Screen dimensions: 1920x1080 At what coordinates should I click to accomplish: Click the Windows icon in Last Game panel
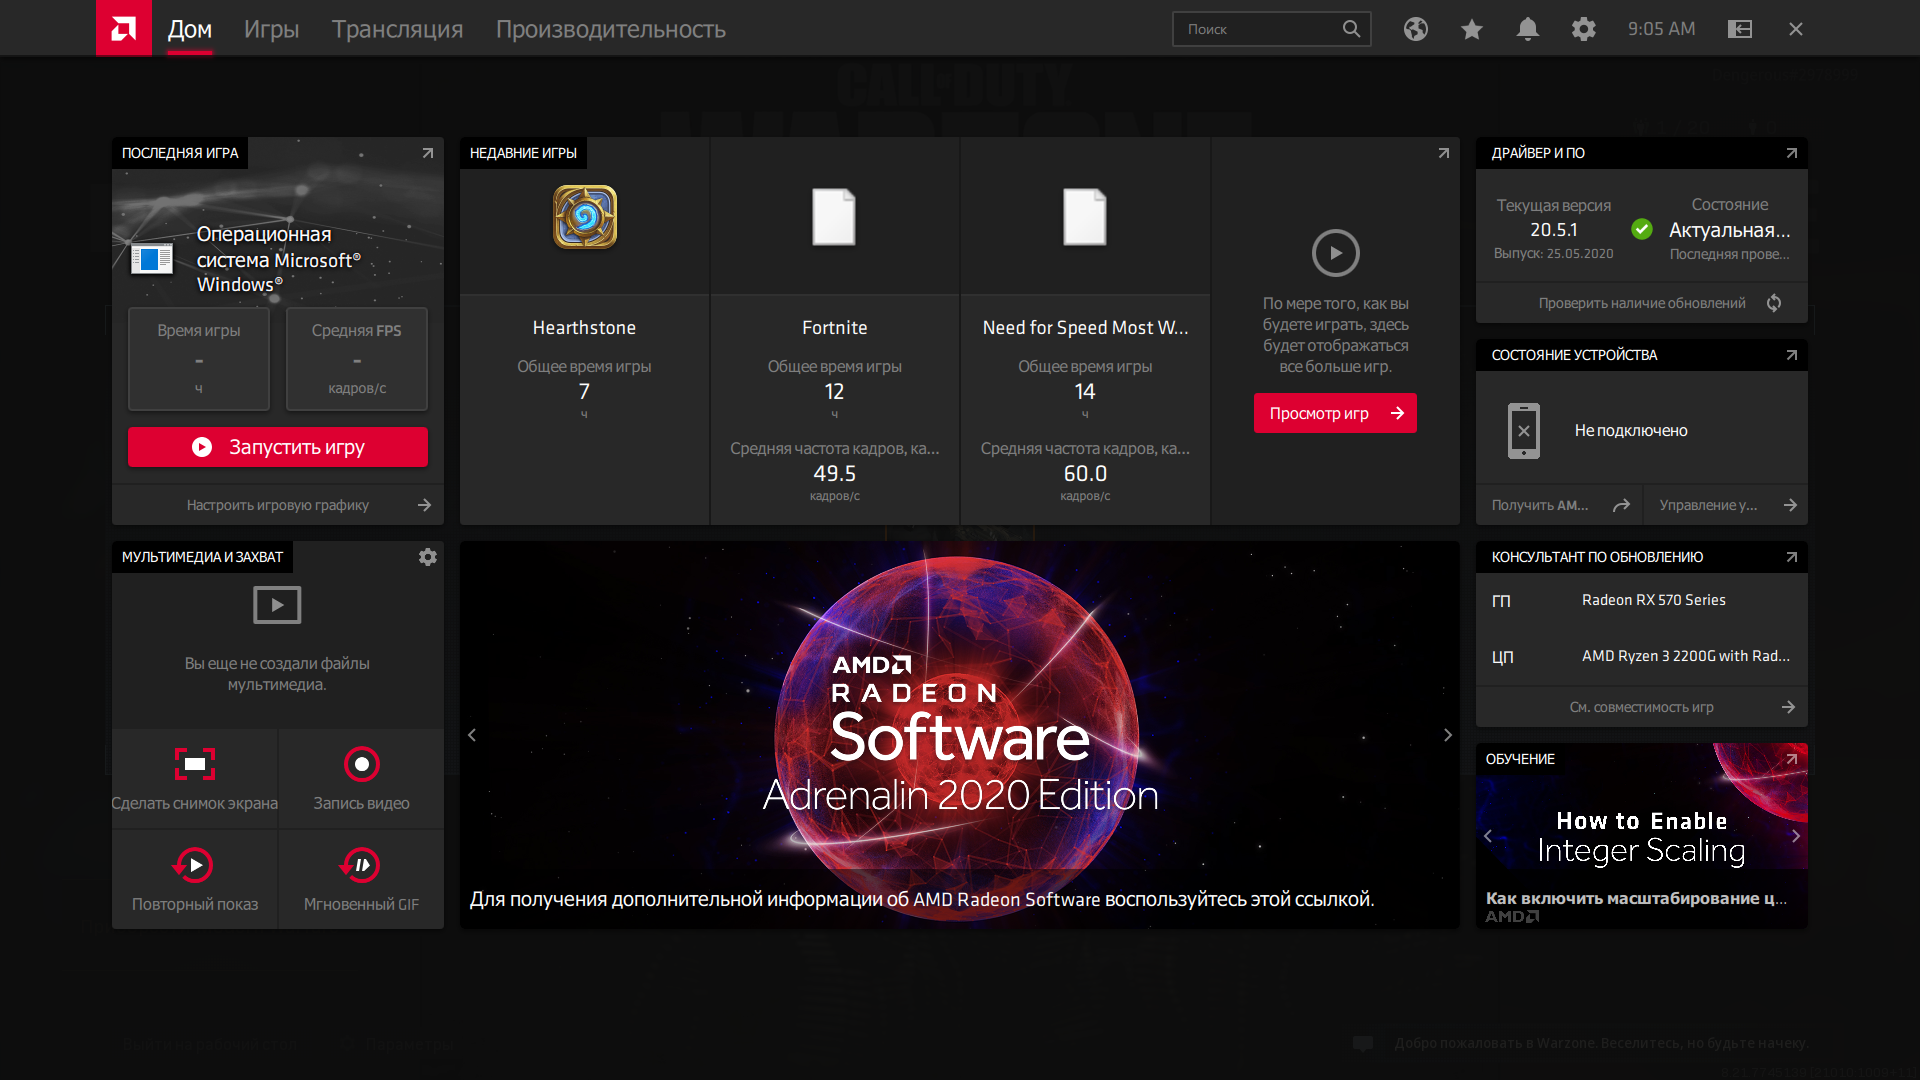152,260
